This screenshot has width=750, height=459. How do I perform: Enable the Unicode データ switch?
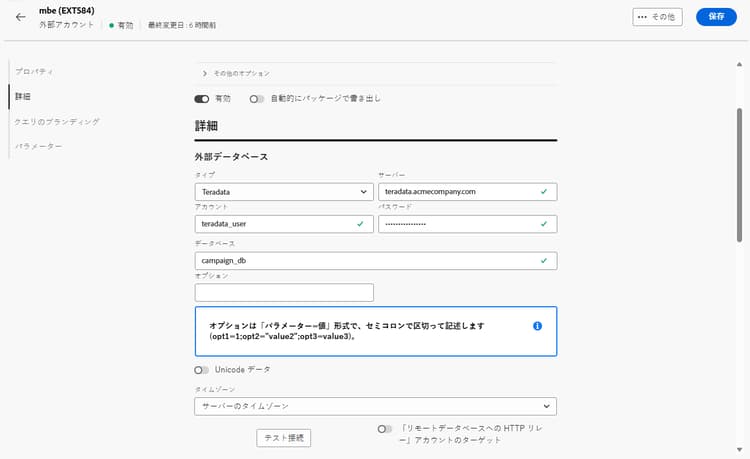pos(201,370)
